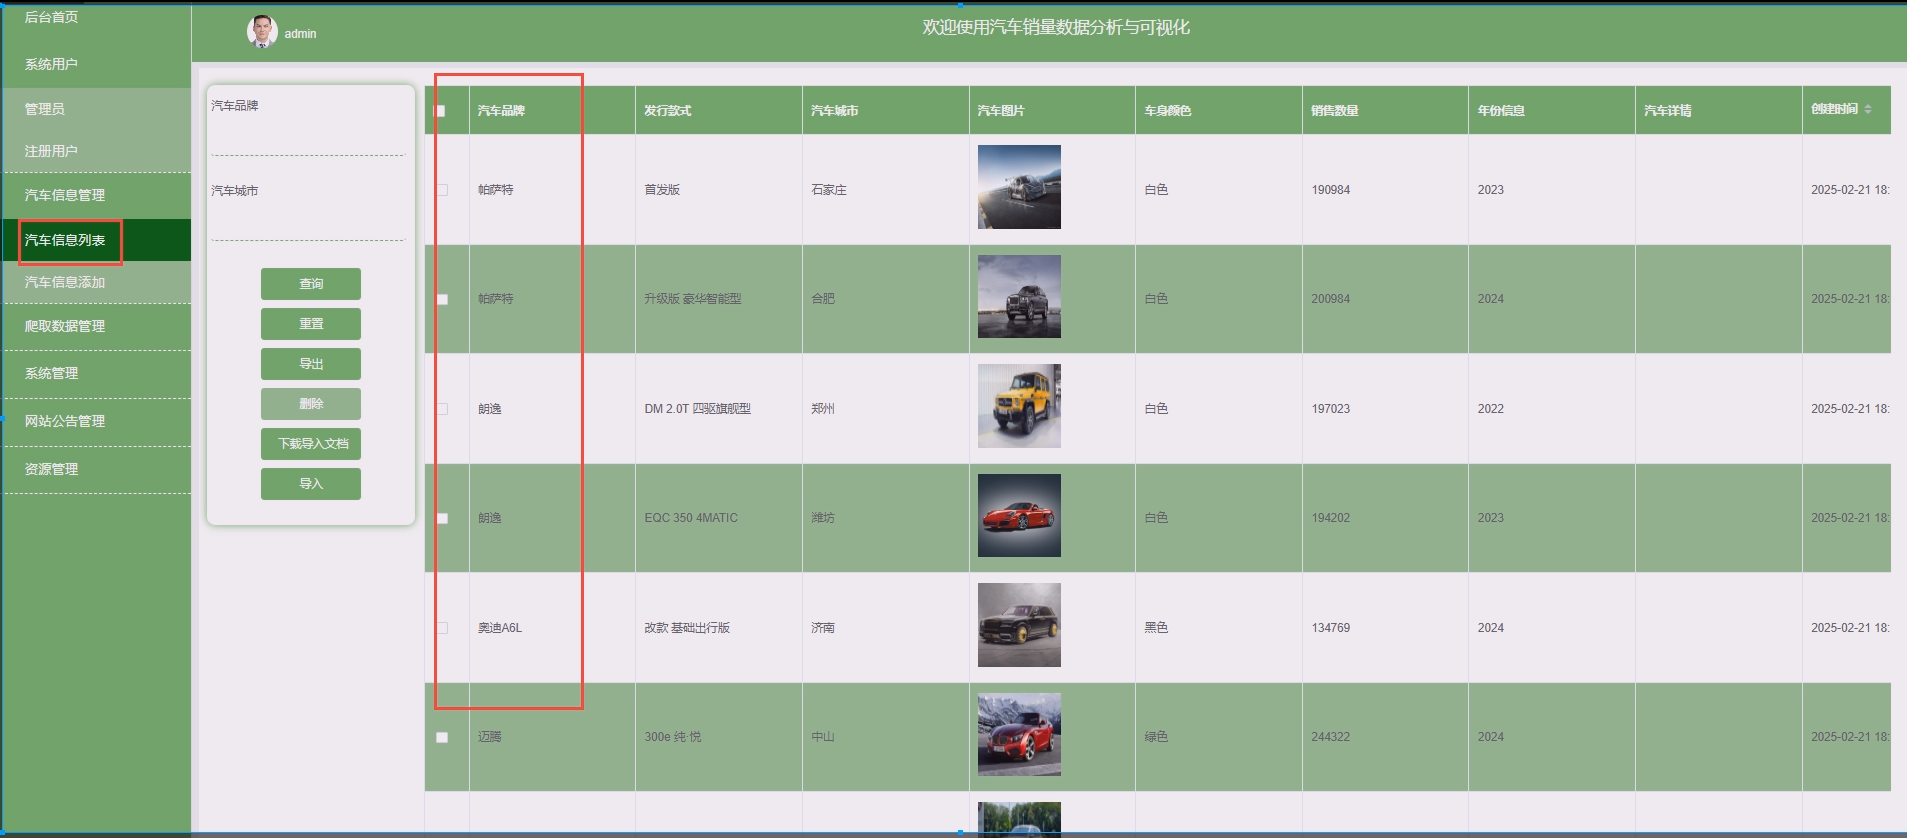Open the red car image in the 迈腾 row
1907x838 pixels.
[x=1019, y=734]
